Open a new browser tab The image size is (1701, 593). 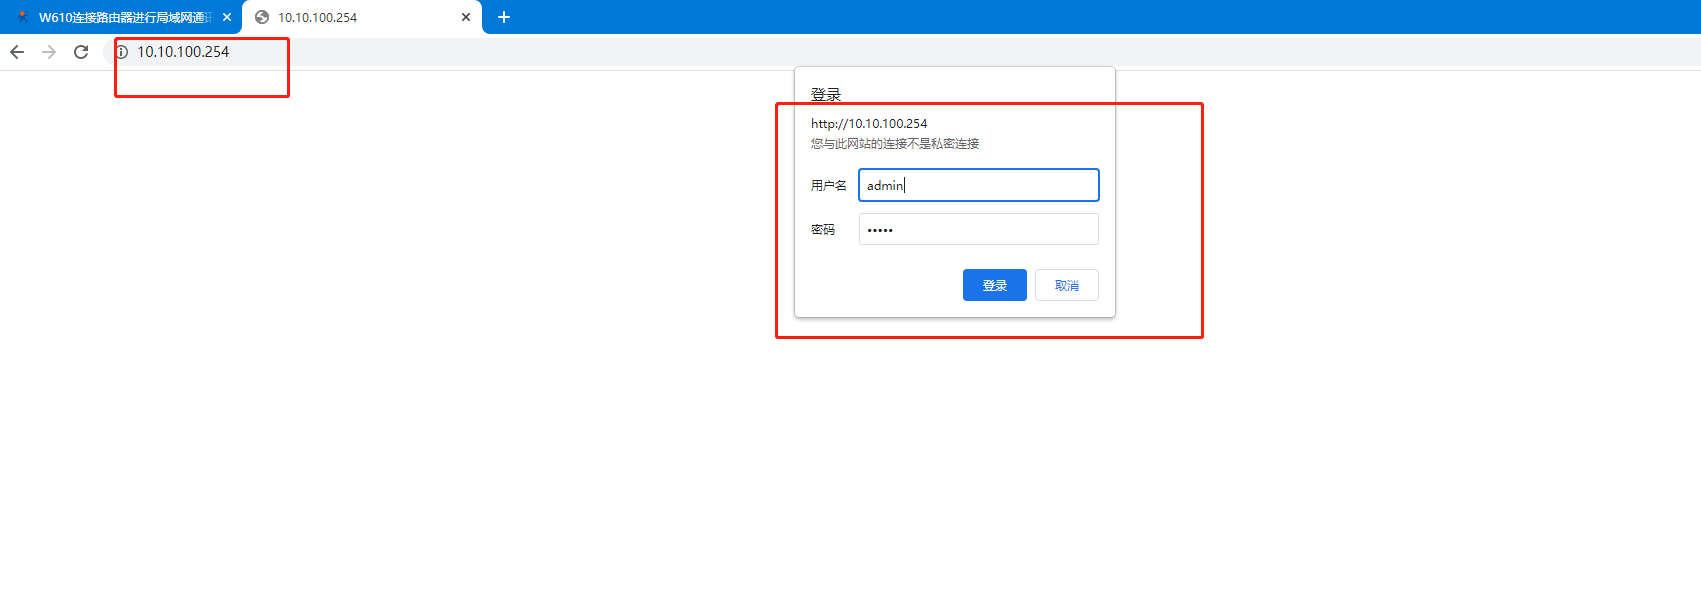tap(504, 17)
